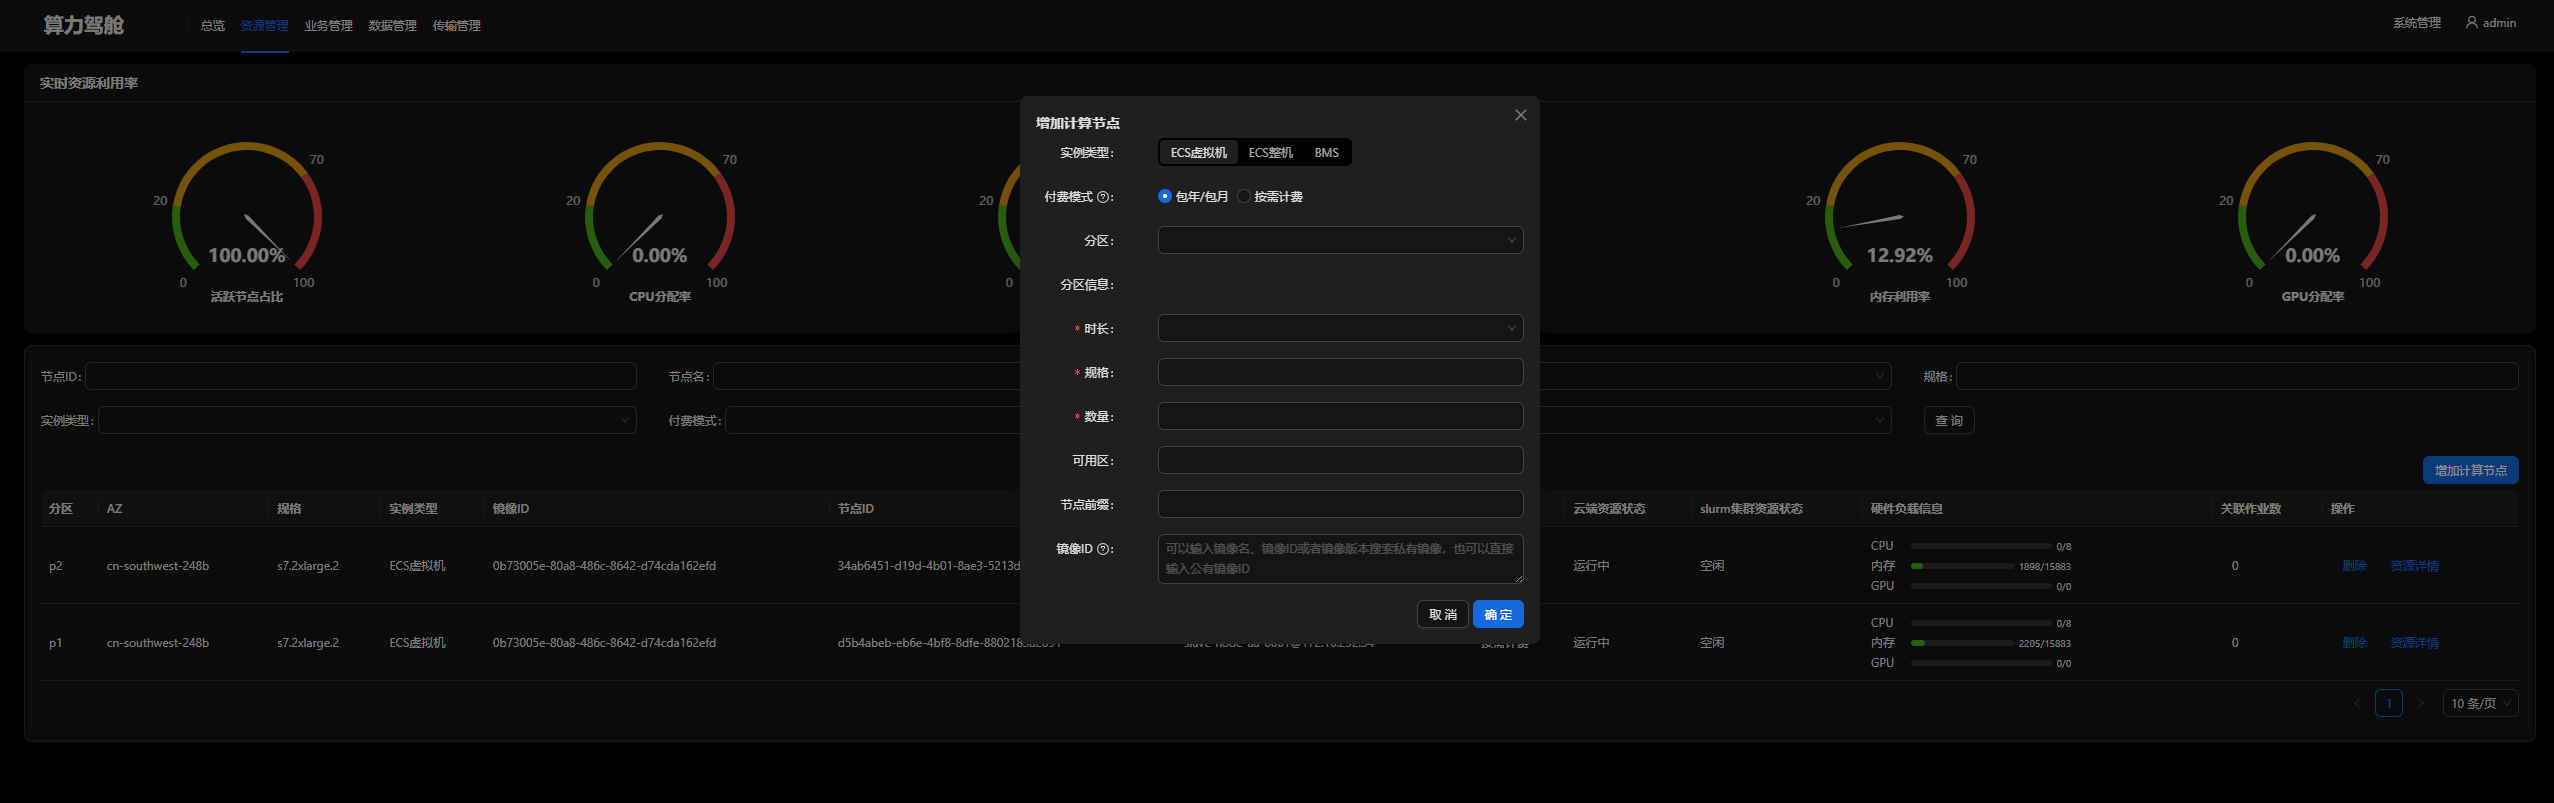Click the p1 row memory usage bar
Viewport: 2554px width, 803px height.
click(1961, 643)
